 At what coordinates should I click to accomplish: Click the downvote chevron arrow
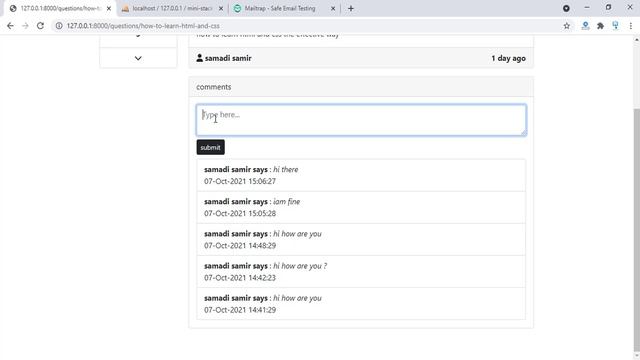pos(138,58)
